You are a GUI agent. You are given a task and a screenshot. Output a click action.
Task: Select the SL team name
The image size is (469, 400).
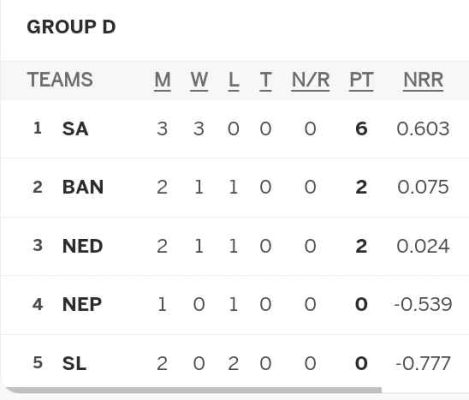74,363
